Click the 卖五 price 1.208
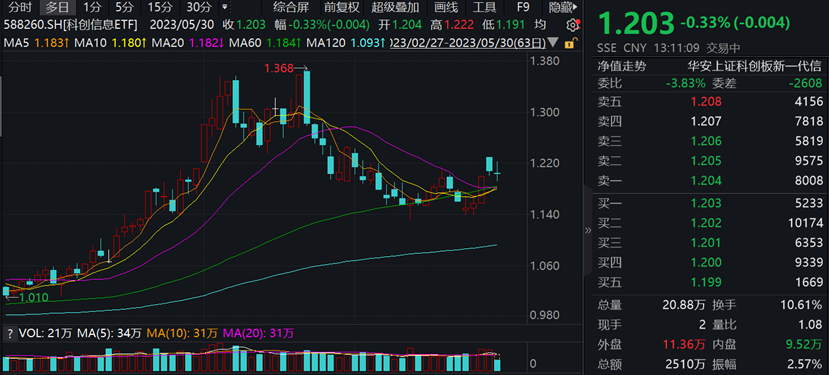The width and height of the screenshot is (829, 375). 706,102
